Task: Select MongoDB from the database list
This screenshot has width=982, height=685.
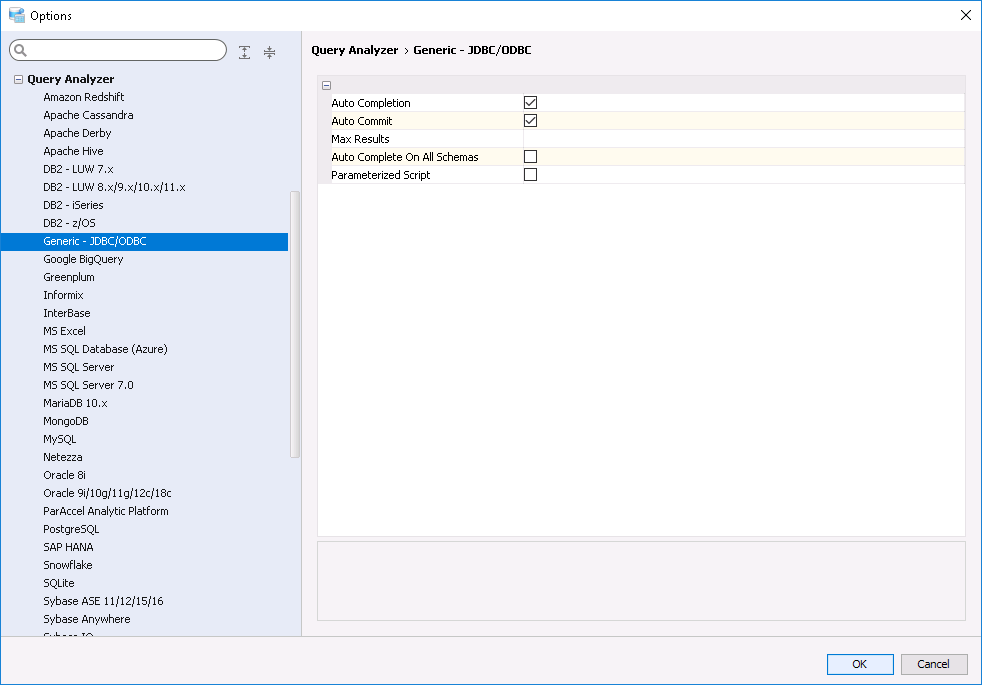Action: pos(66,421)
